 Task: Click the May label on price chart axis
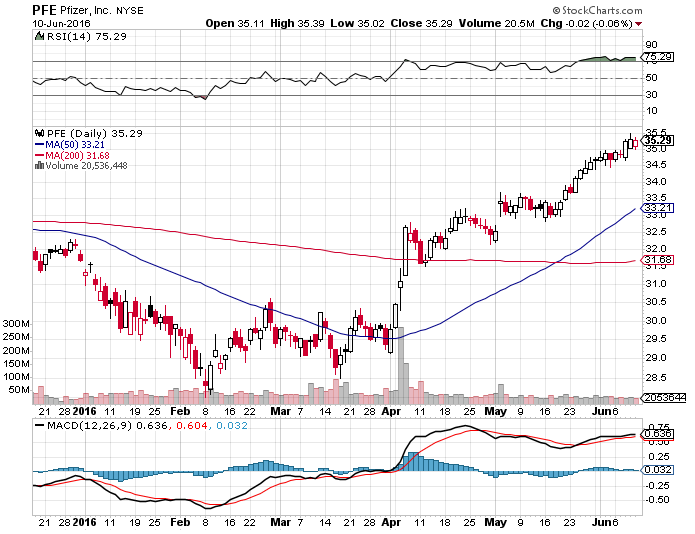point(496,411)
